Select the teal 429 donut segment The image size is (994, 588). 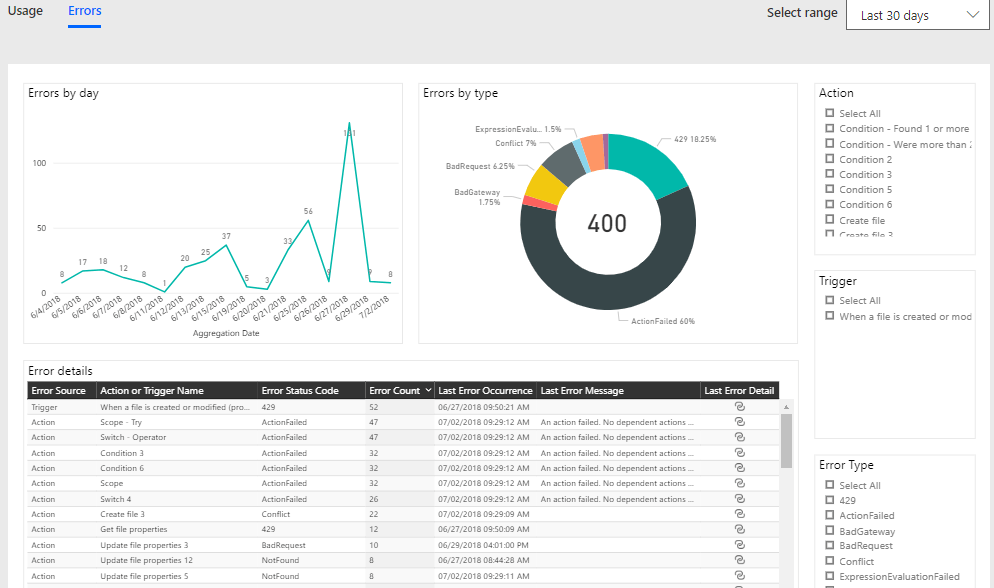click(x=650, y=163)
